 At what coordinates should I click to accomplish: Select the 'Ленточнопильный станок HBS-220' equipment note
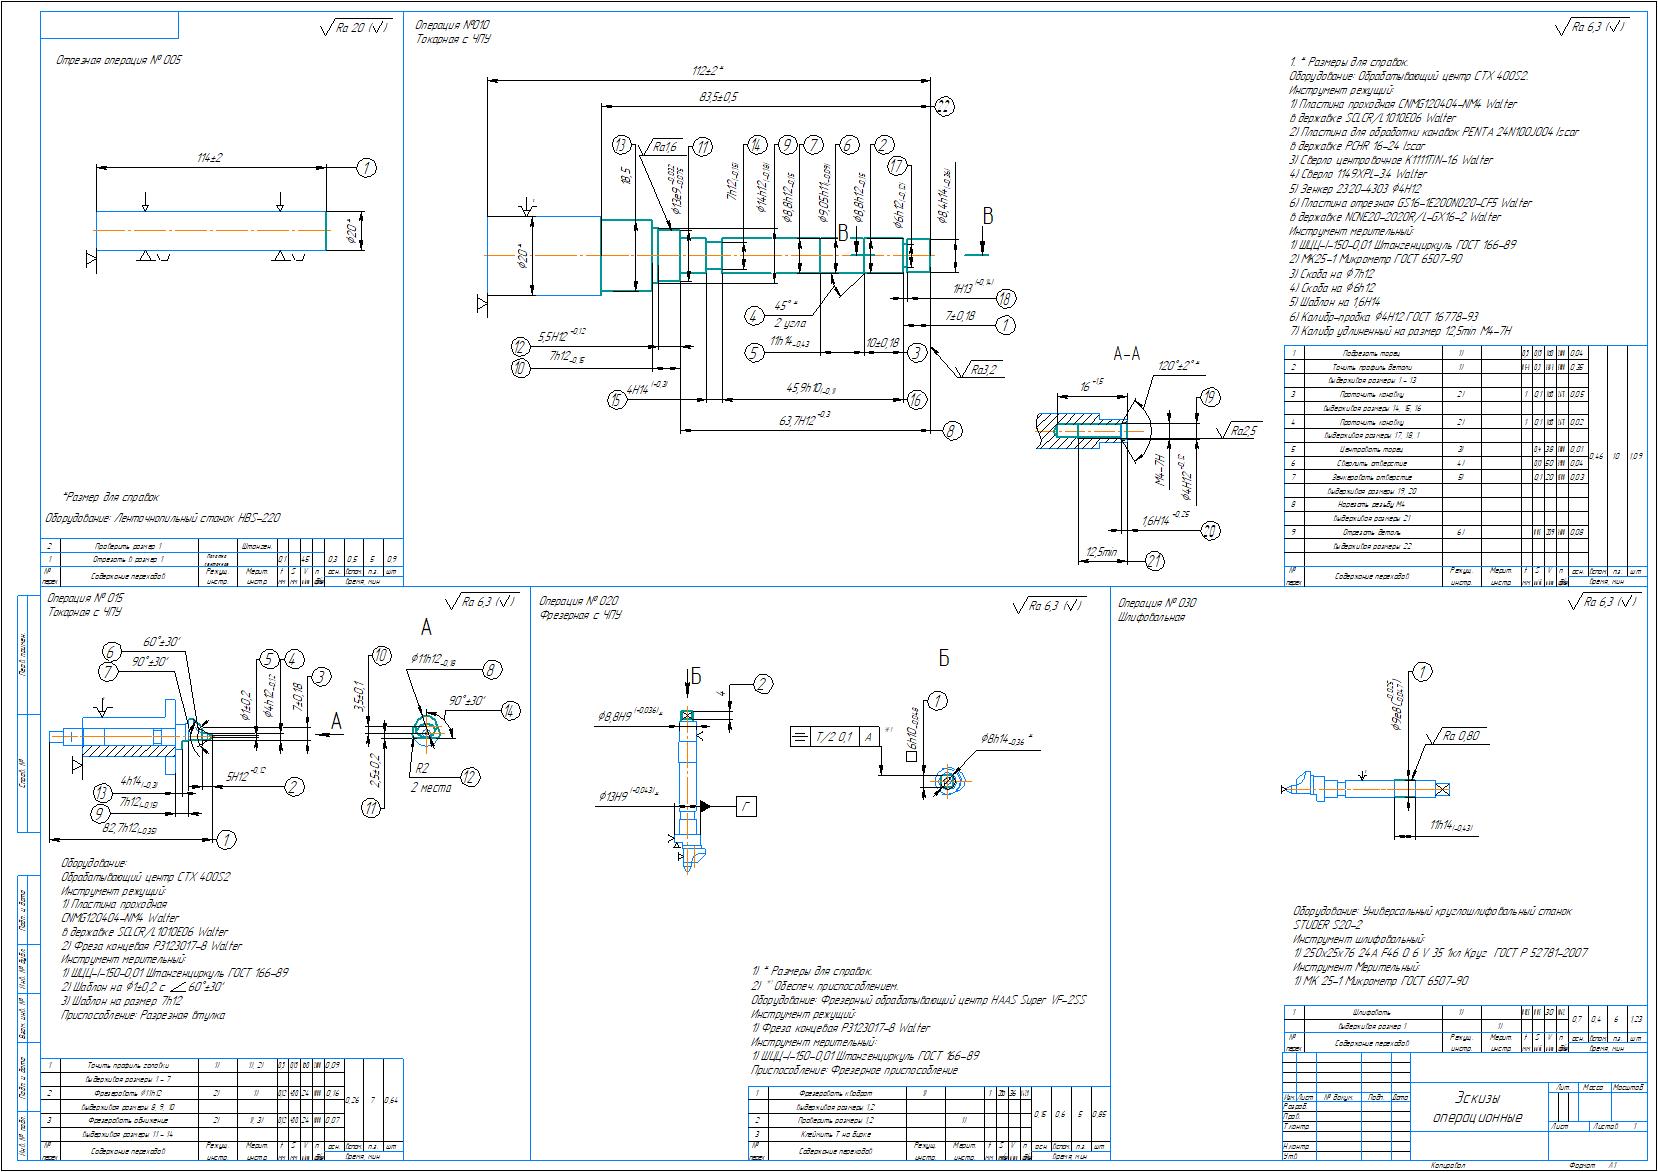coord(163,518)
